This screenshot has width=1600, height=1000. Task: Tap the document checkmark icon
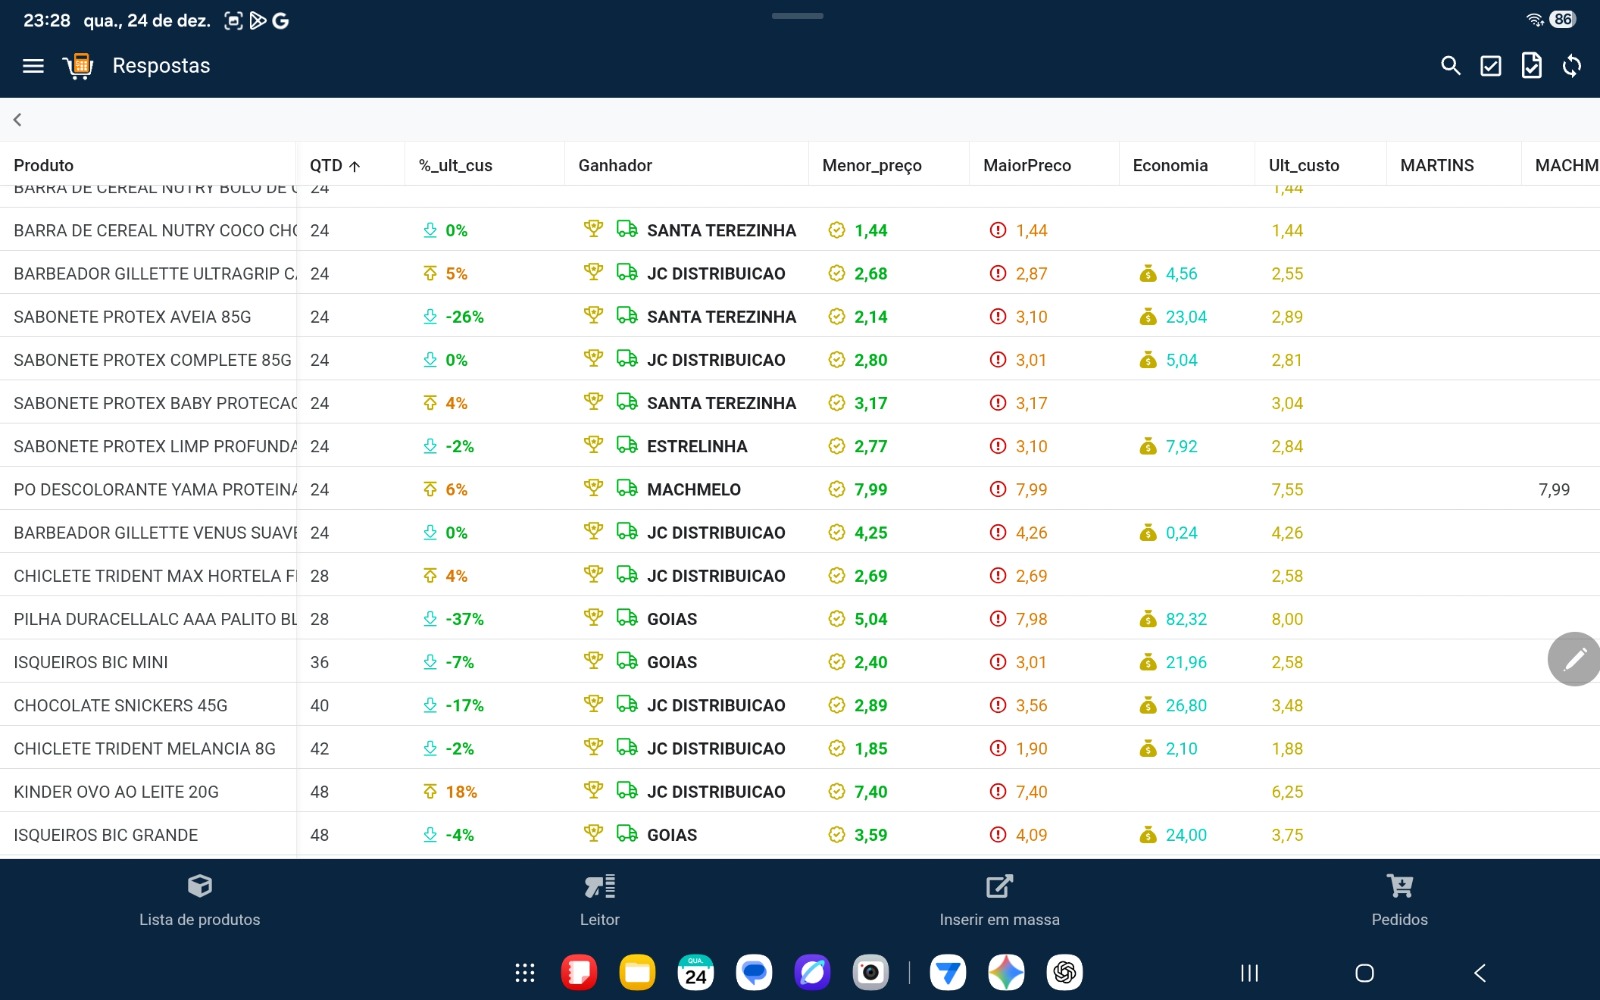[x=1531, y=66]
